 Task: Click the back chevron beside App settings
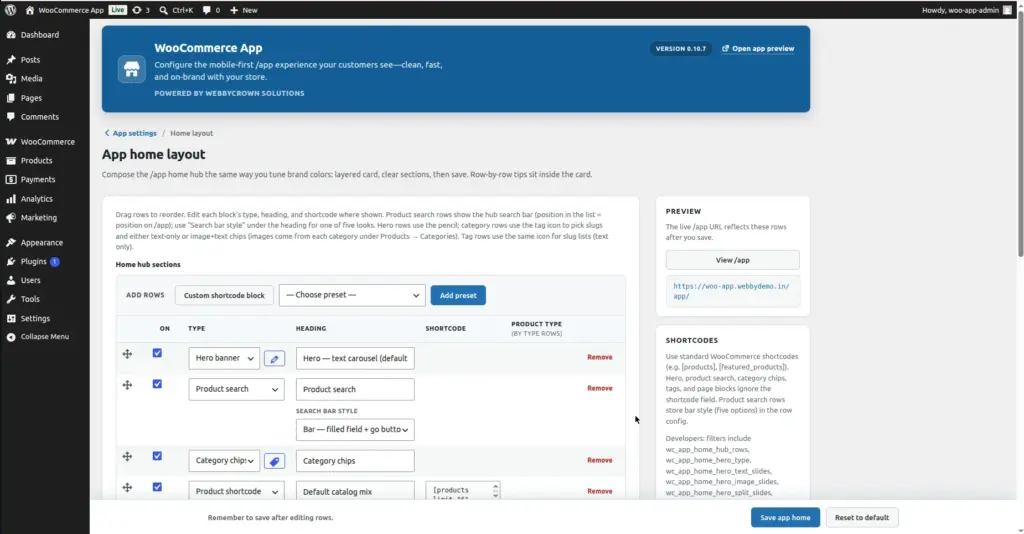point(107,133)
